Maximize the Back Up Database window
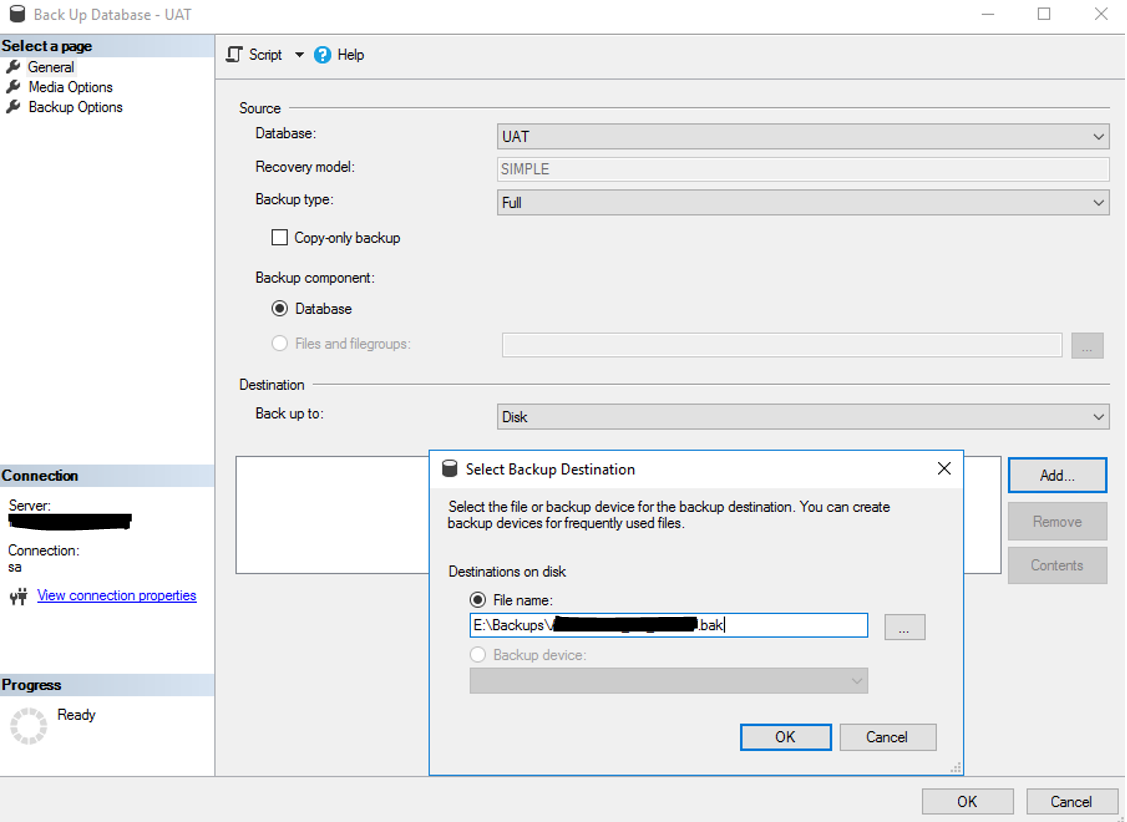The width and height of the screenshot is (1127, 822). pyautogui.click(x=1044, y=14)
